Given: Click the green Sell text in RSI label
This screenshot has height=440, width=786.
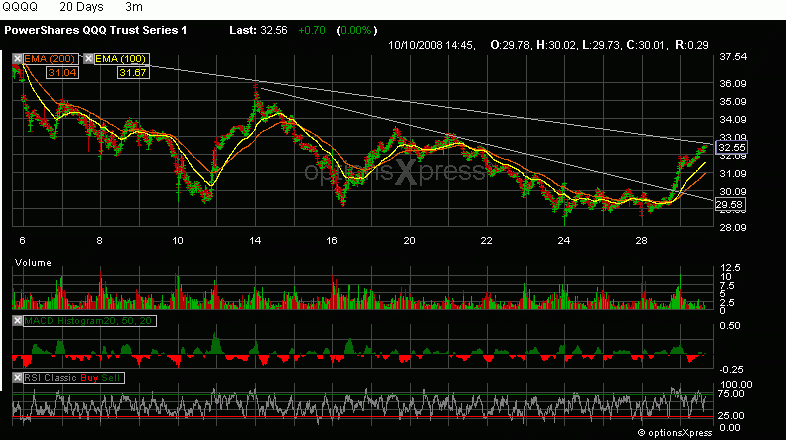Looking at the screenshot, I should click(111, 378).
